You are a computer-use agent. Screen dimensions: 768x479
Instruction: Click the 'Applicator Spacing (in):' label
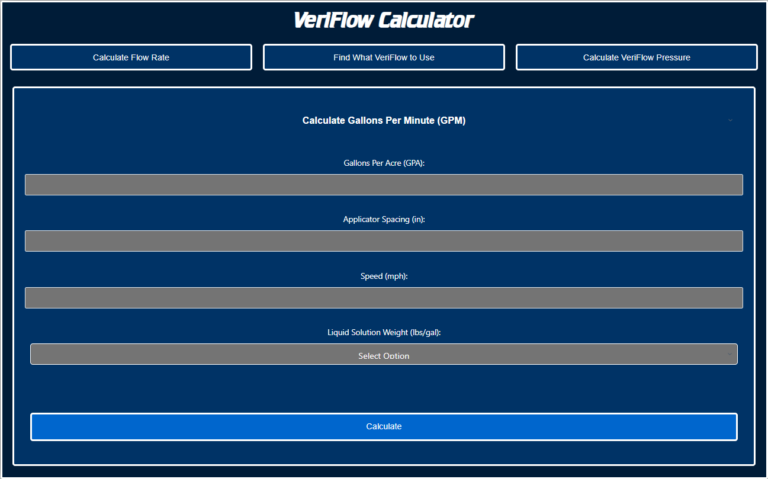click(x=384, y=218)
